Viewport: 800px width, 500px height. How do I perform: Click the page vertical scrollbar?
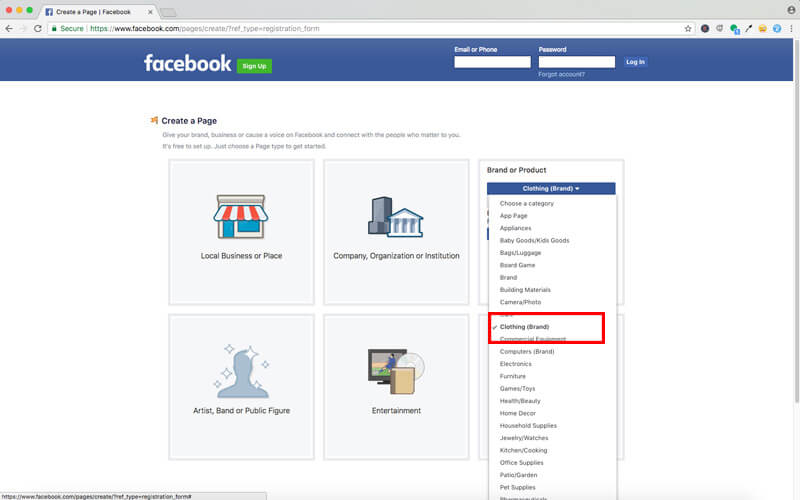click(797, 219)
